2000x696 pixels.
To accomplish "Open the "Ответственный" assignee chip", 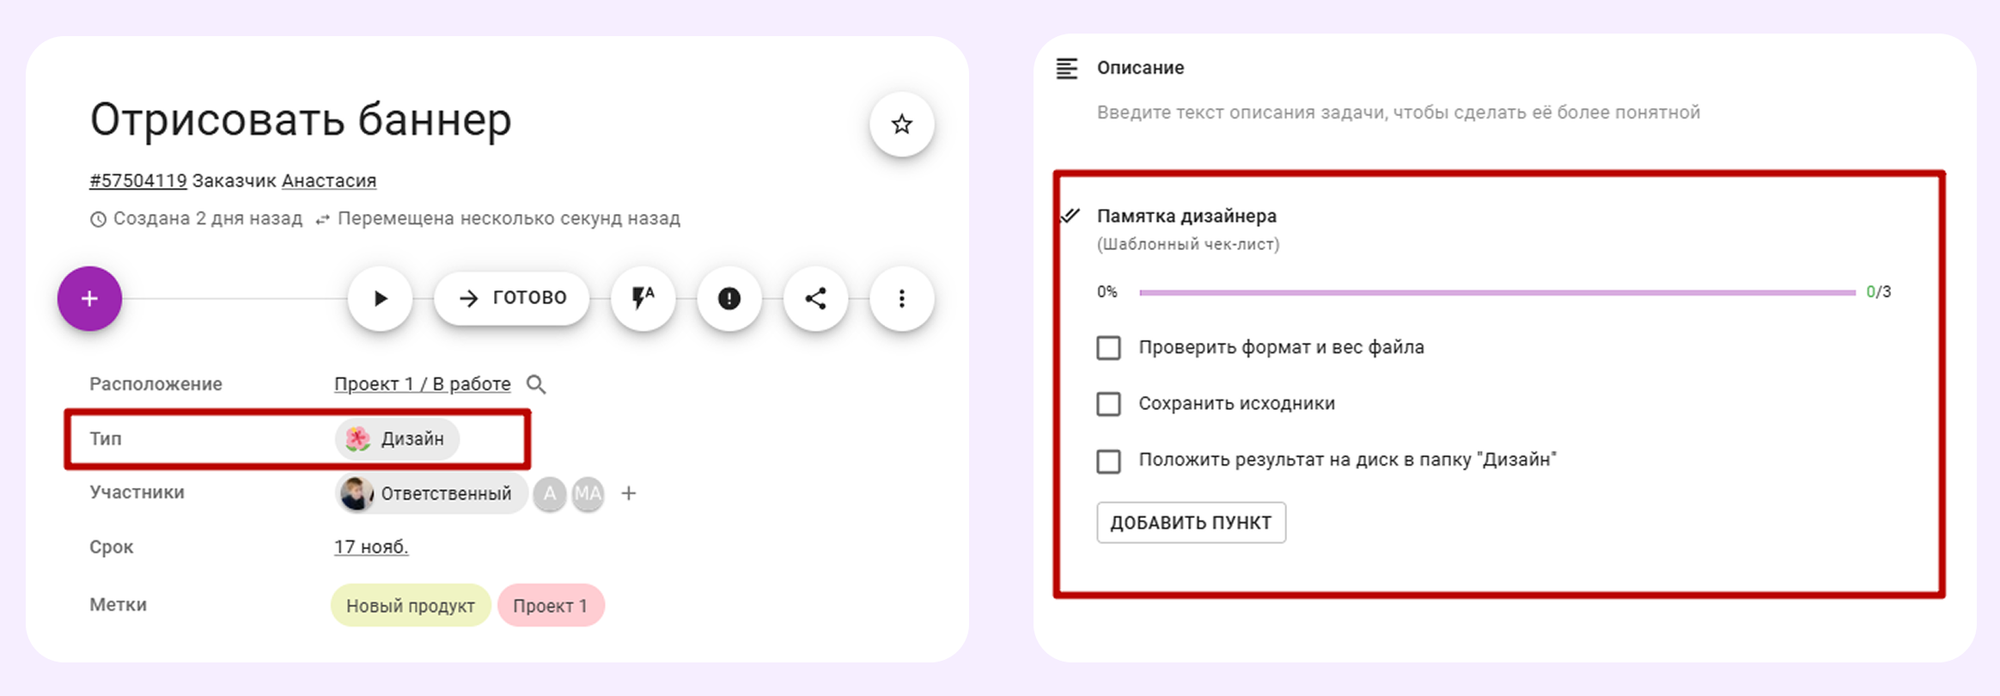I will click(x=430, y=493).
